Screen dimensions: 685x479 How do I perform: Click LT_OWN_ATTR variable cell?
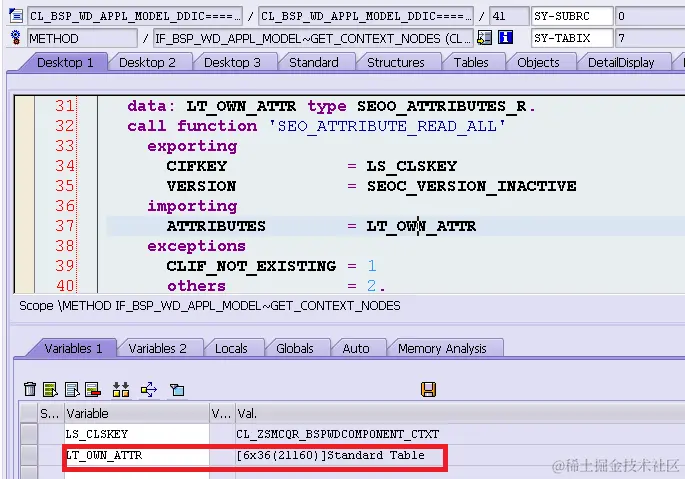(137, 455)
